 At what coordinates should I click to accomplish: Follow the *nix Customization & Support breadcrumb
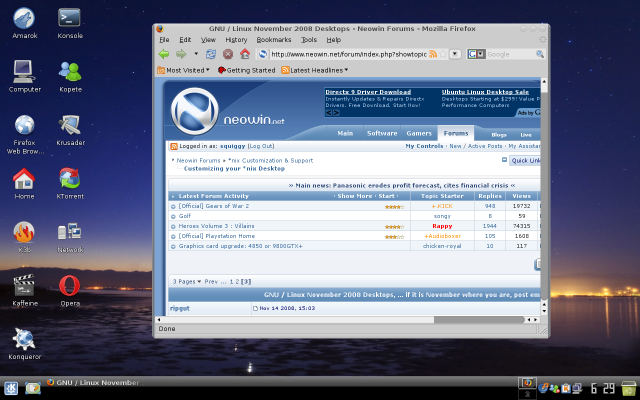(x=271, y=160)
